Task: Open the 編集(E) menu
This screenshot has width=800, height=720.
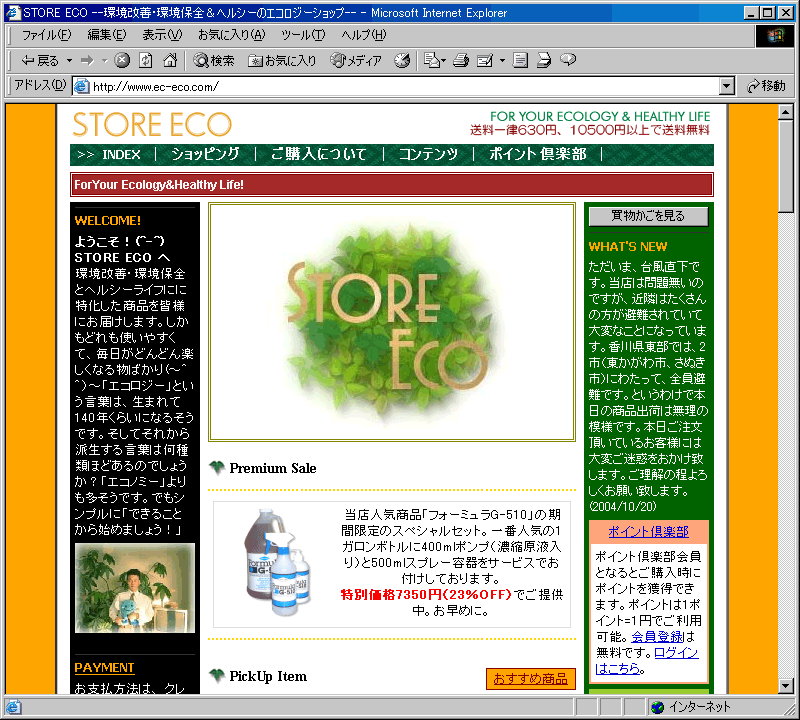Action: [106, 35]
